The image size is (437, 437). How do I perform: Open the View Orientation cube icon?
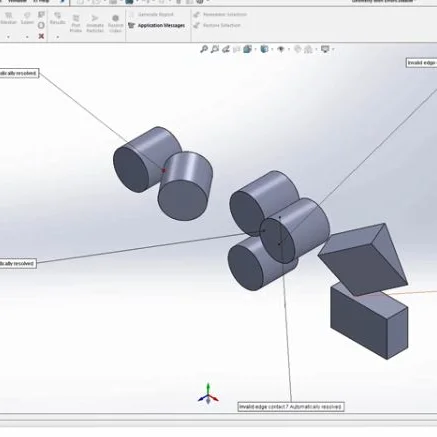[247, 49]
